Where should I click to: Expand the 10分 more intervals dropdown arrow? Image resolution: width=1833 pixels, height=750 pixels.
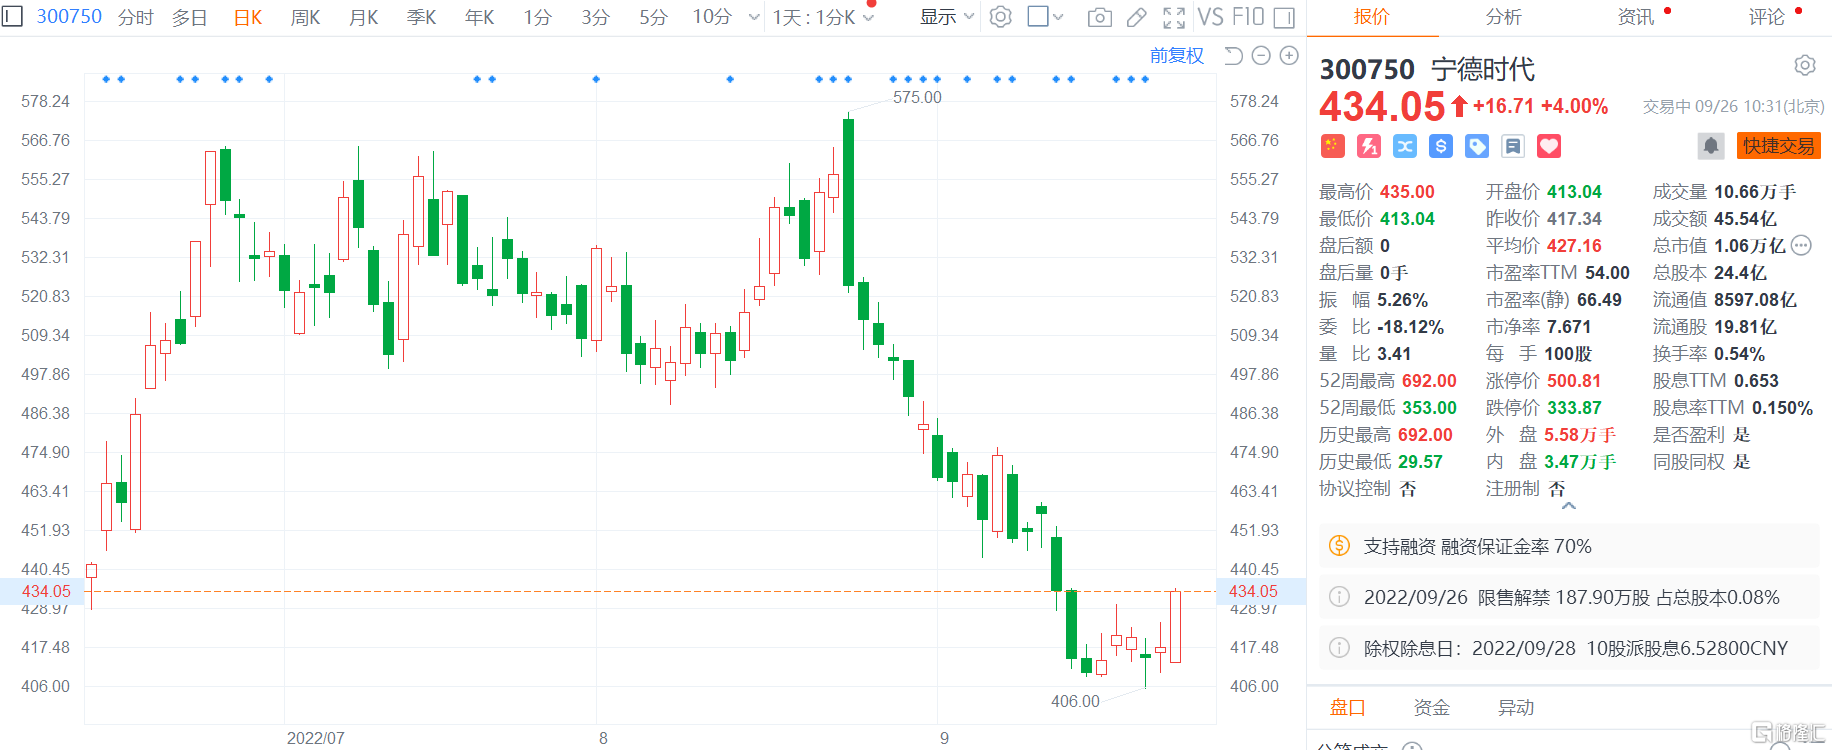tap(754, 17)
